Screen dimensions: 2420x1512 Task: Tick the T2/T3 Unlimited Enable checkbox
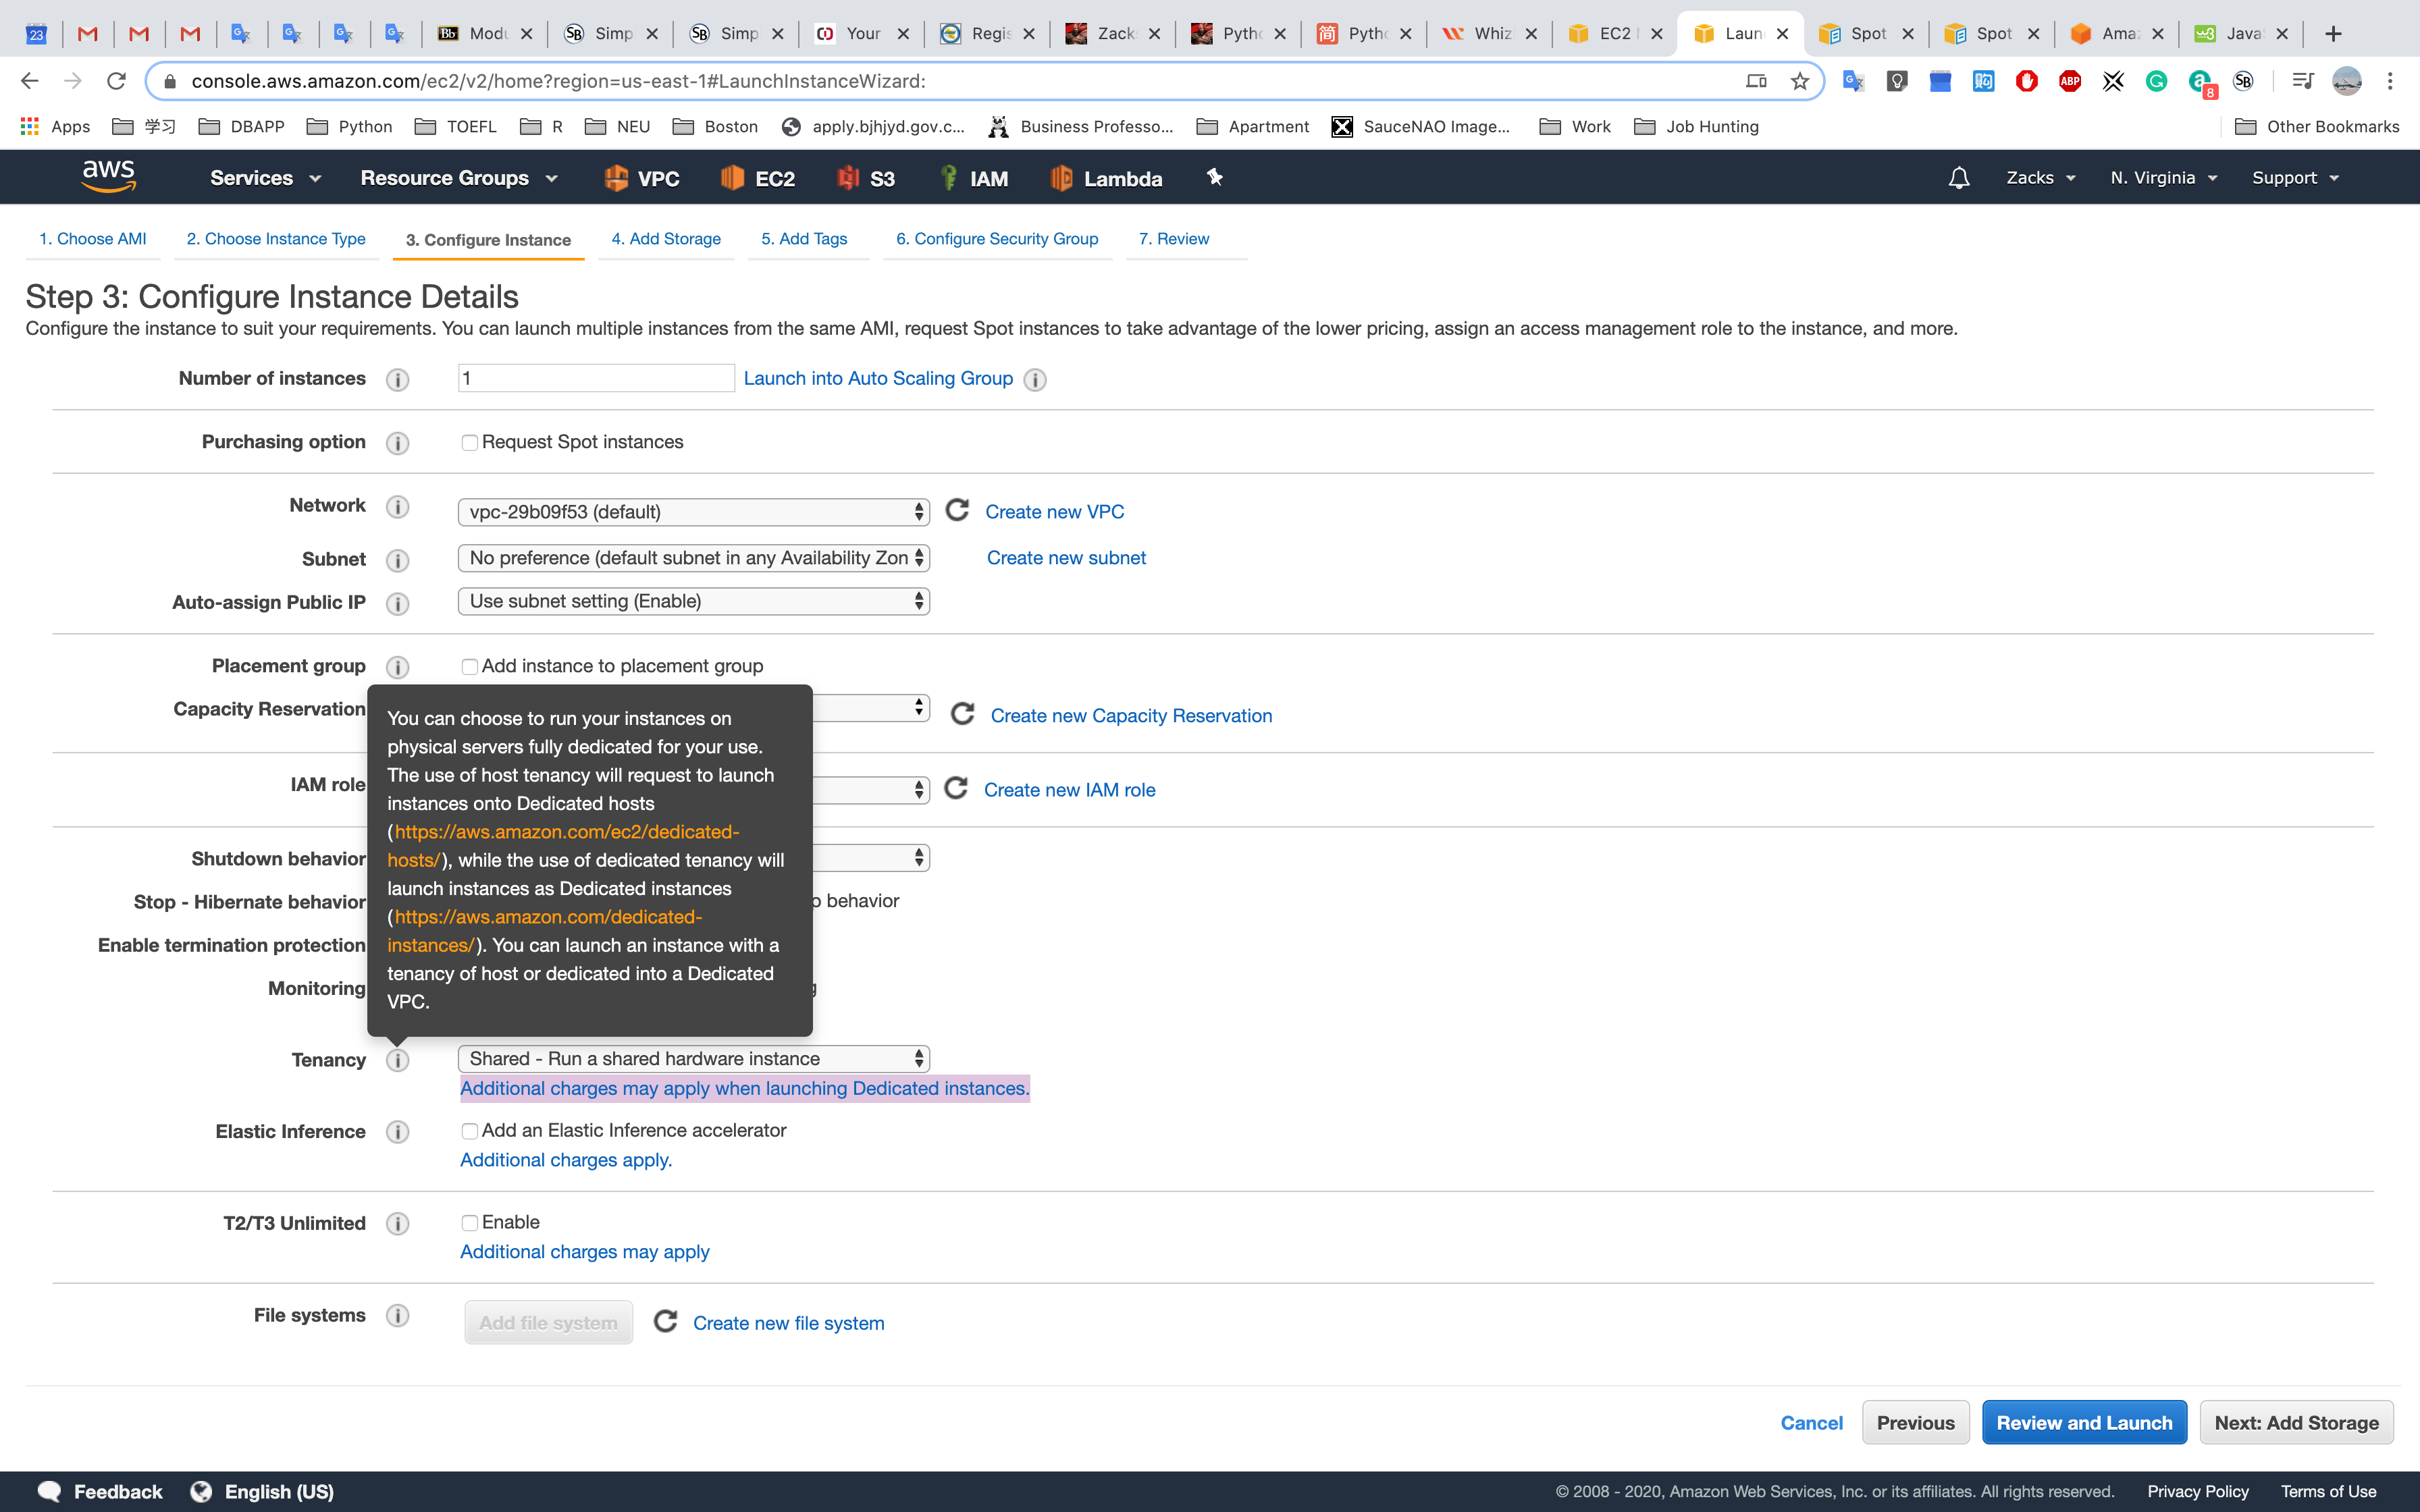469,1222
